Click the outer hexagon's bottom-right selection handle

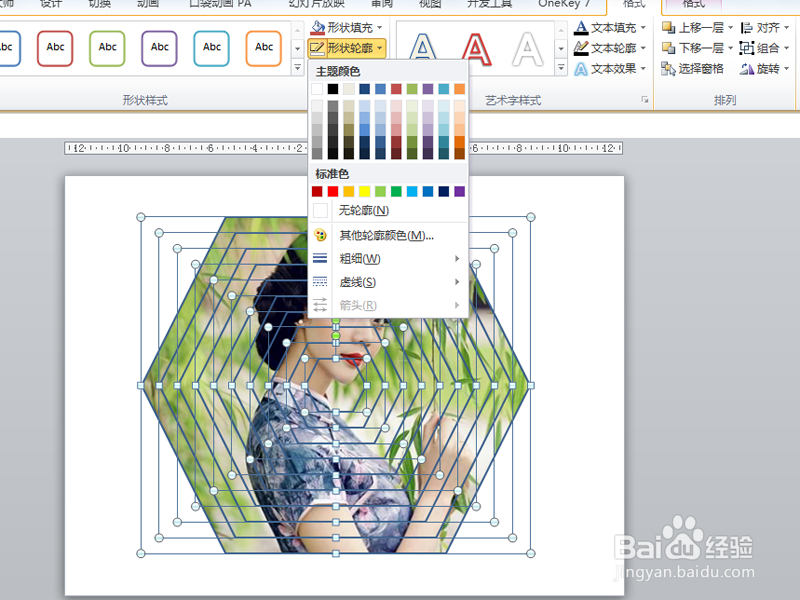[531, 553]
